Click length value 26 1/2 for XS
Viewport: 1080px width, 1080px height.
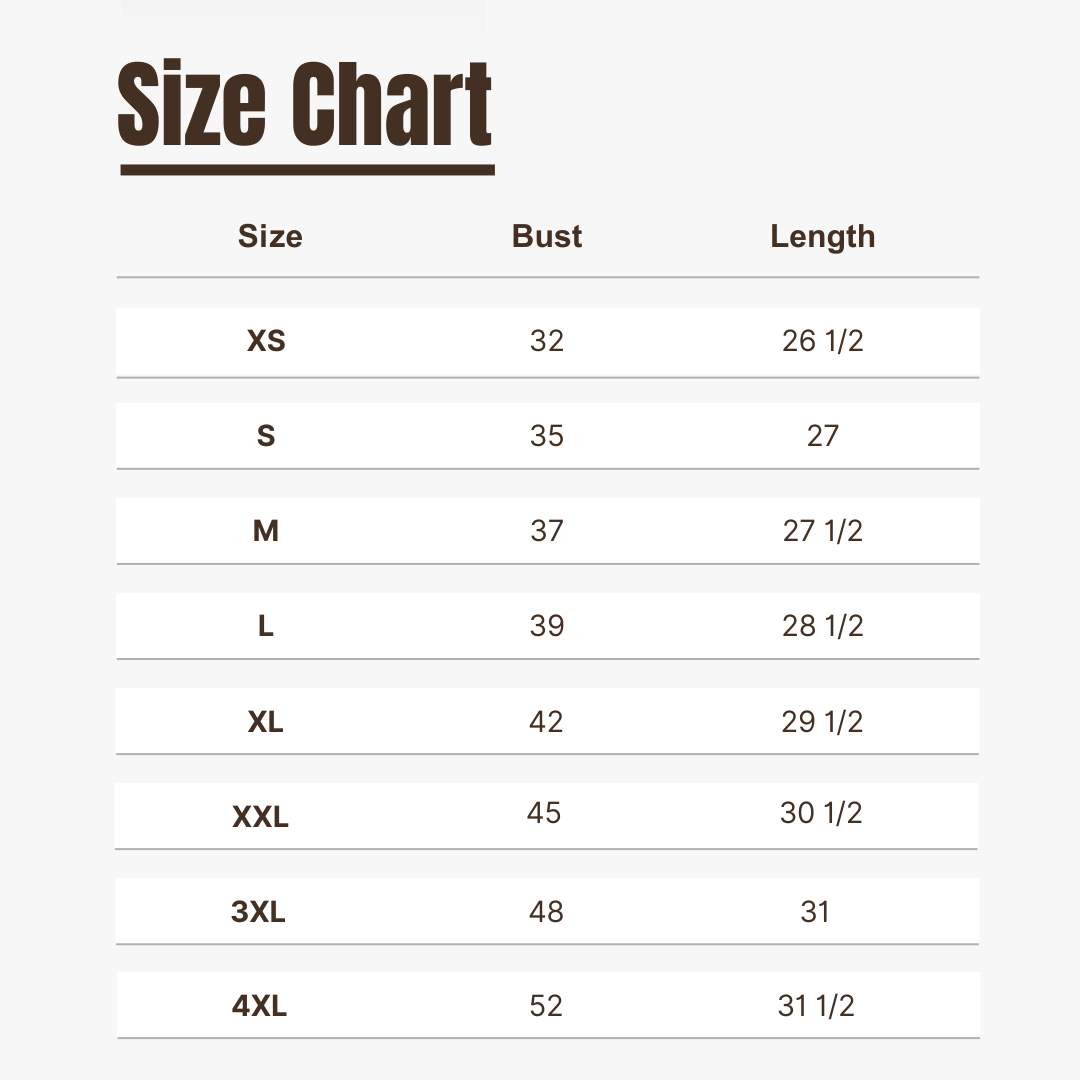[x=822, y=341]
